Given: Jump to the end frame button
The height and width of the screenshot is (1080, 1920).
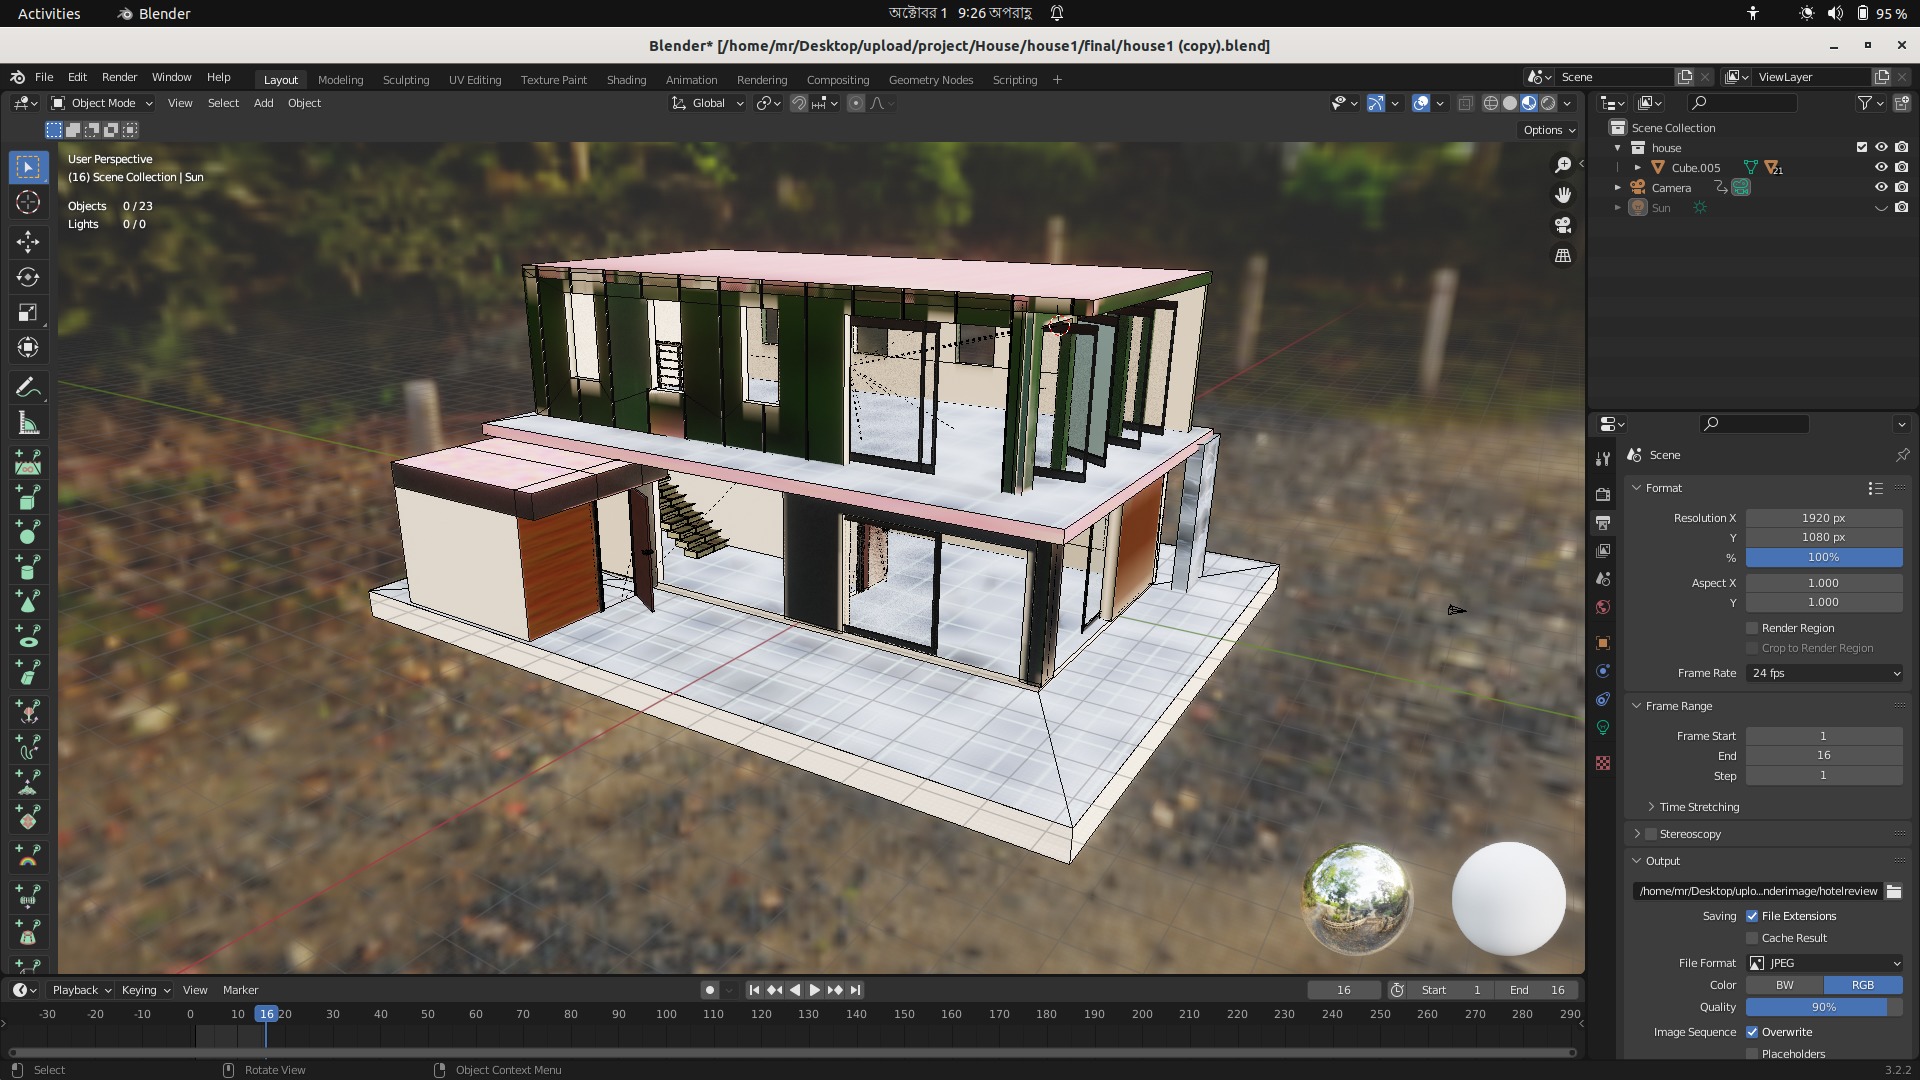Looking at the screenshot, I should point(855,990).
